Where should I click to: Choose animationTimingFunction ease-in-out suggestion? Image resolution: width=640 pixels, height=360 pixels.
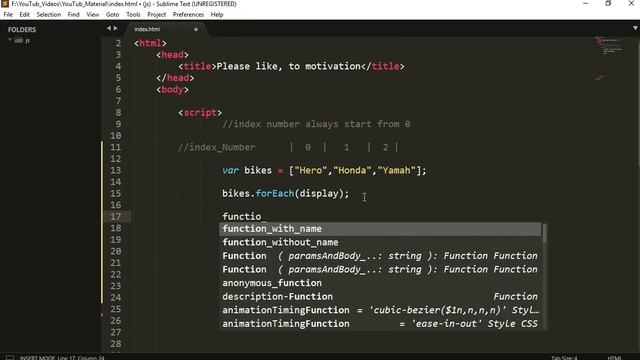pos(380,324)
